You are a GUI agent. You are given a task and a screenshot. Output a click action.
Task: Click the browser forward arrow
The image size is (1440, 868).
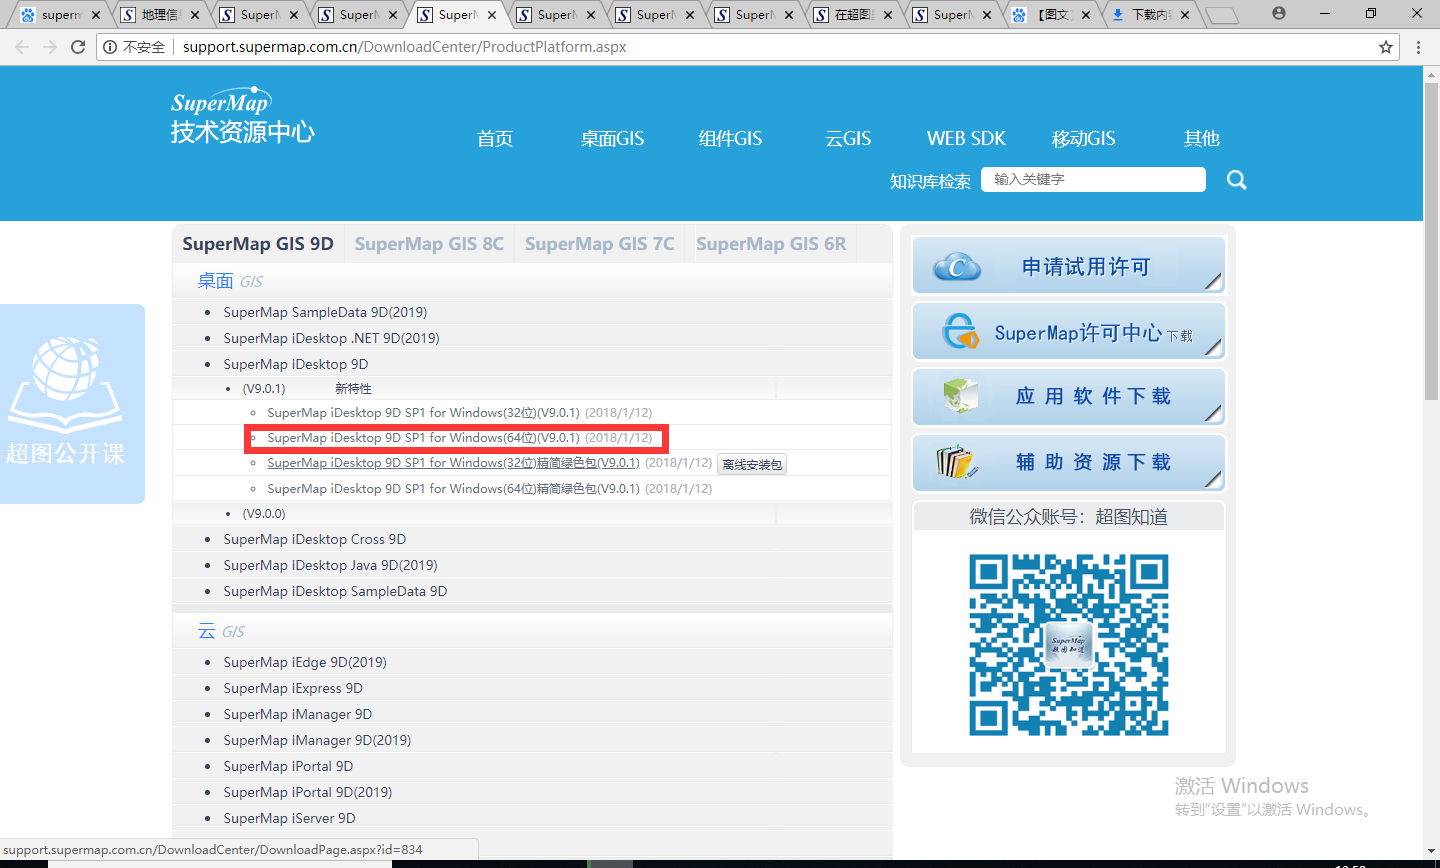point(50,47)
